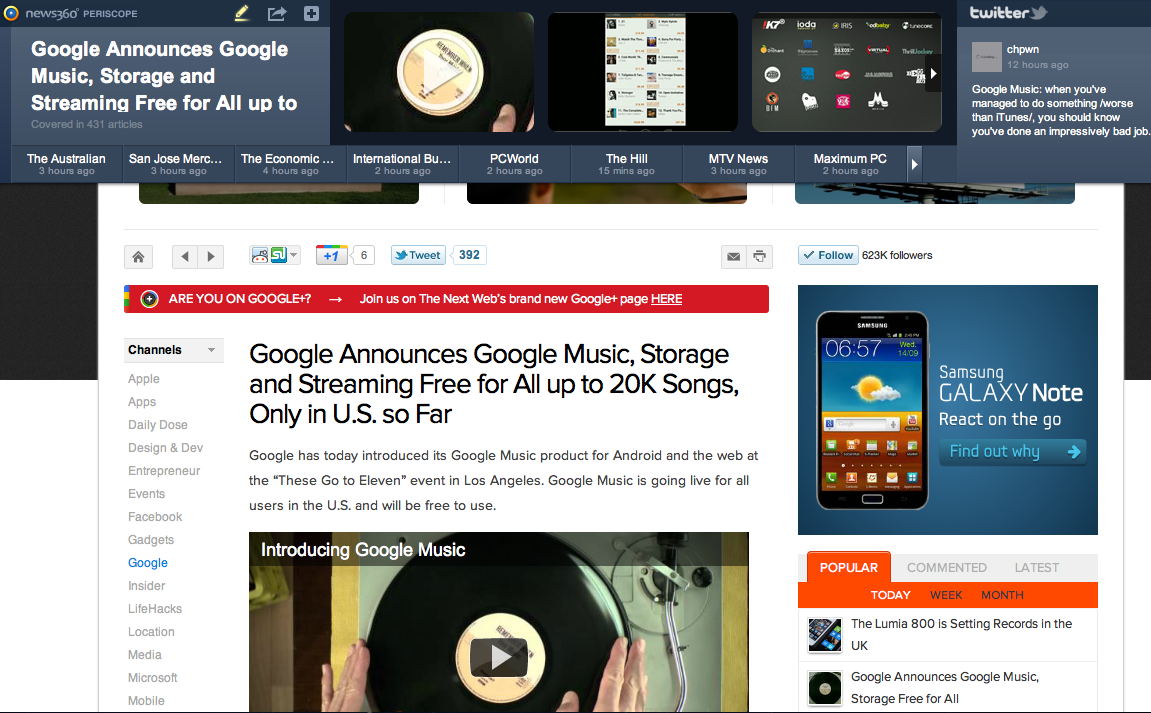Viewport: 1151px width, 713px height.
Task: Open the Google channel
Action: coord(148,562)
